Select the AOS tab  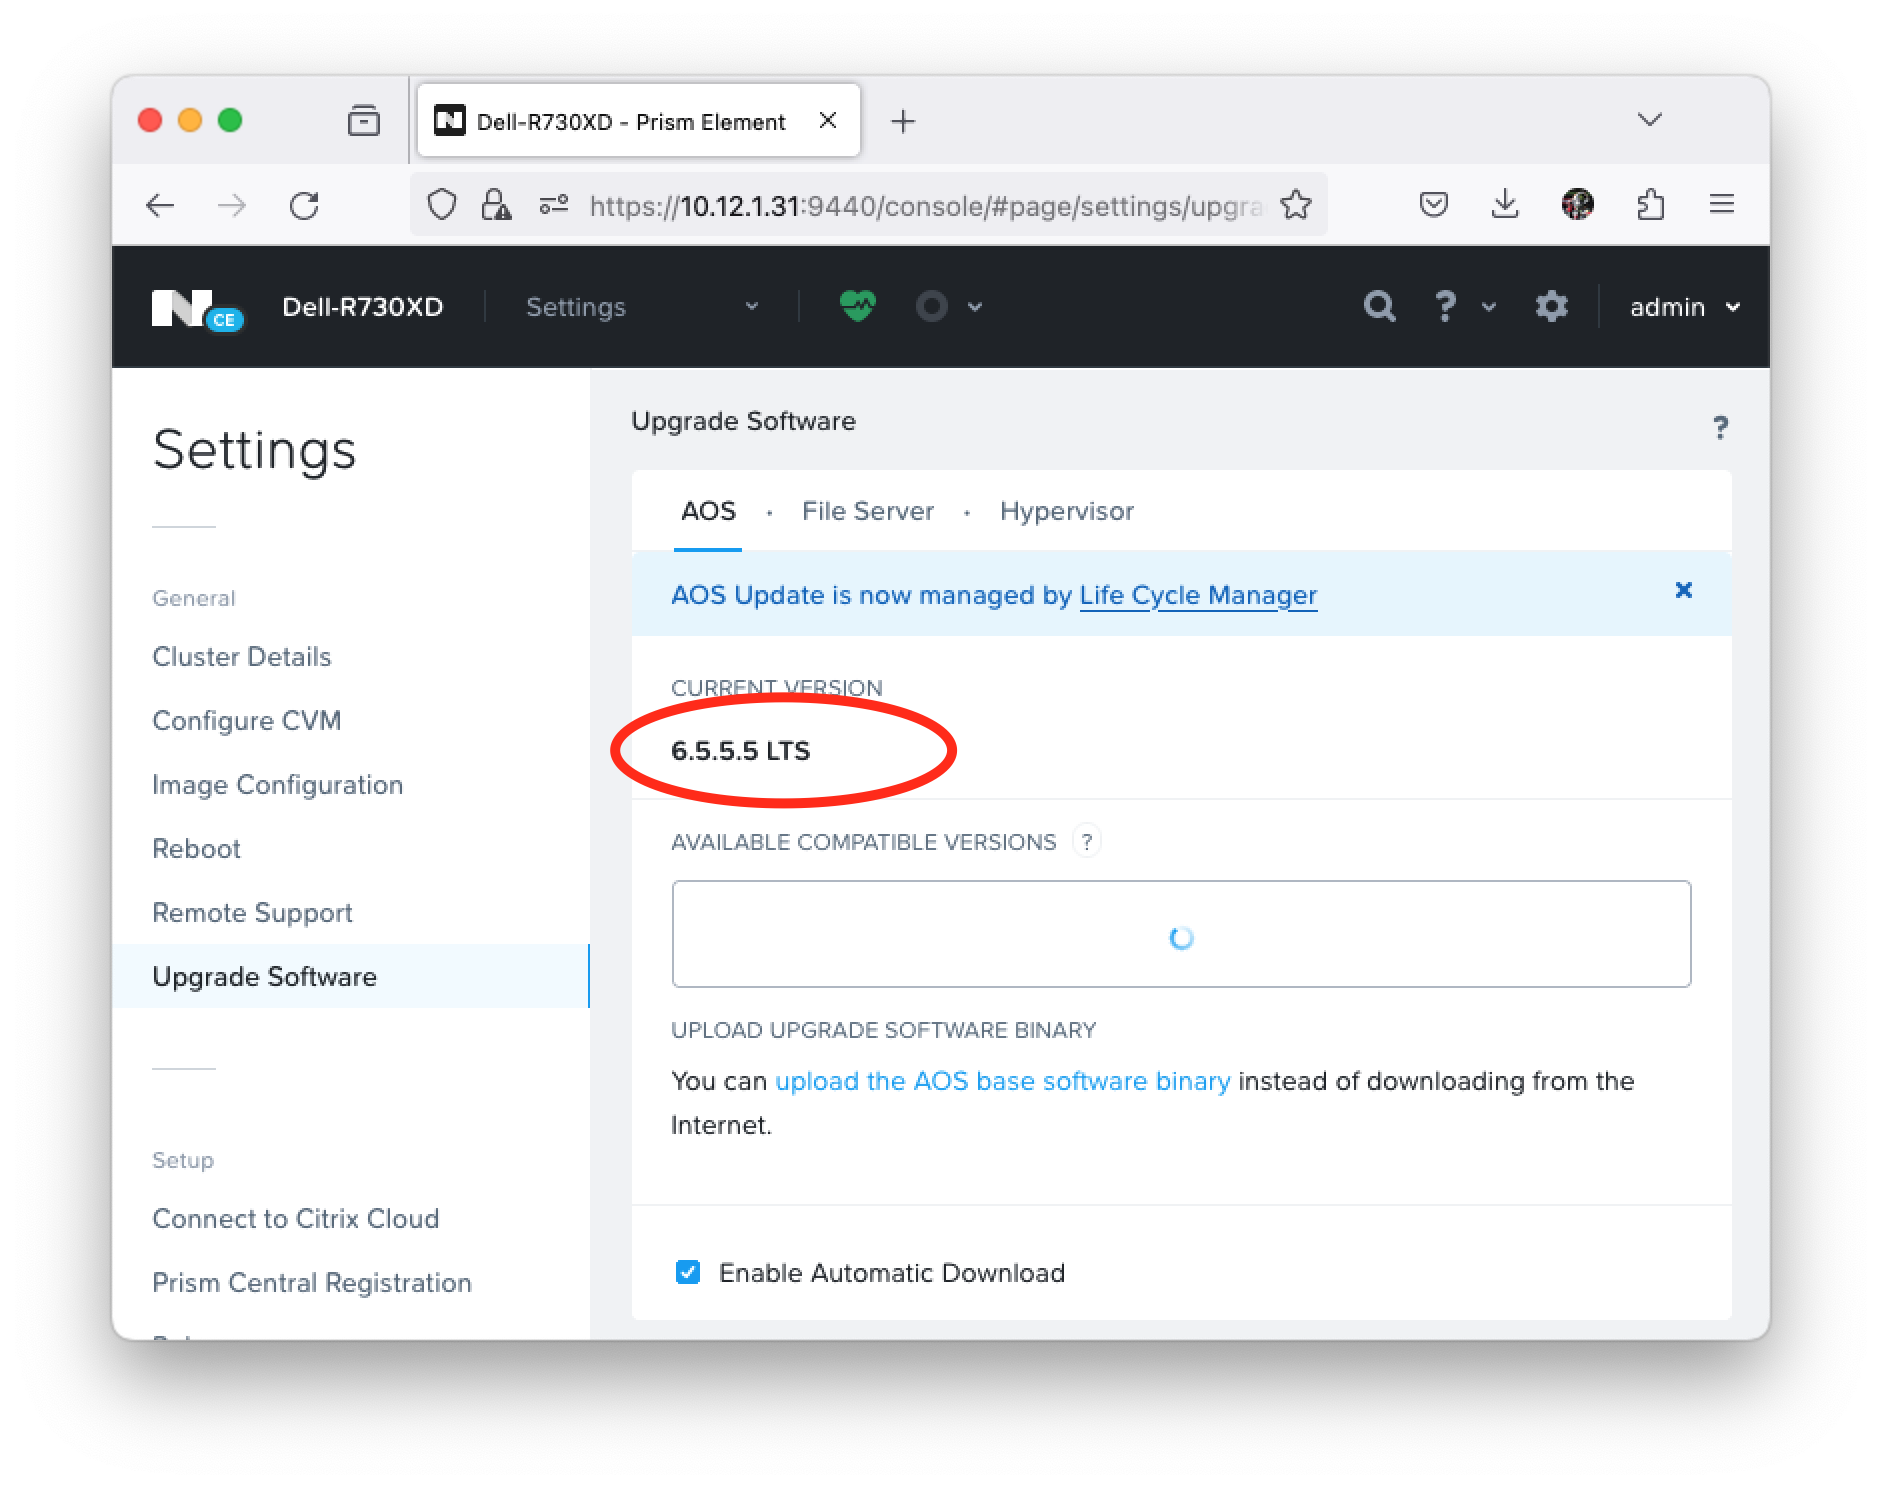click(708, 511)
